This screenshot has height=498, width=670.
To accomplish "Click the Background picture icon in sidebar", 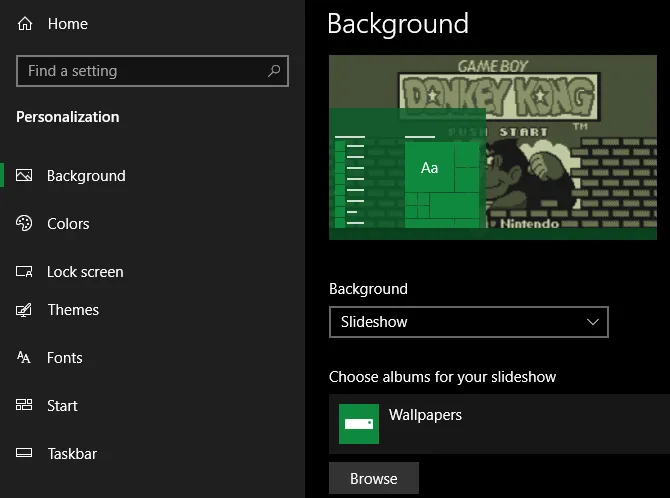I will [x=25, y=176].
